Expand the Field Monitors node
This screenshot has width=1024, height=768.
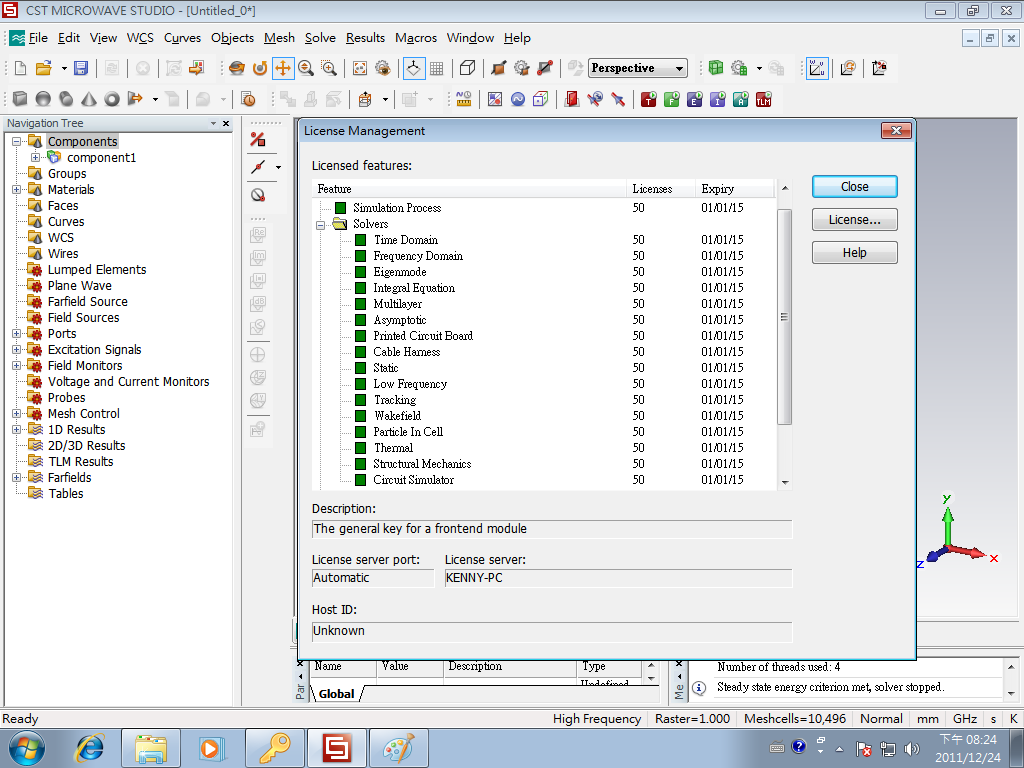[16, 365]
